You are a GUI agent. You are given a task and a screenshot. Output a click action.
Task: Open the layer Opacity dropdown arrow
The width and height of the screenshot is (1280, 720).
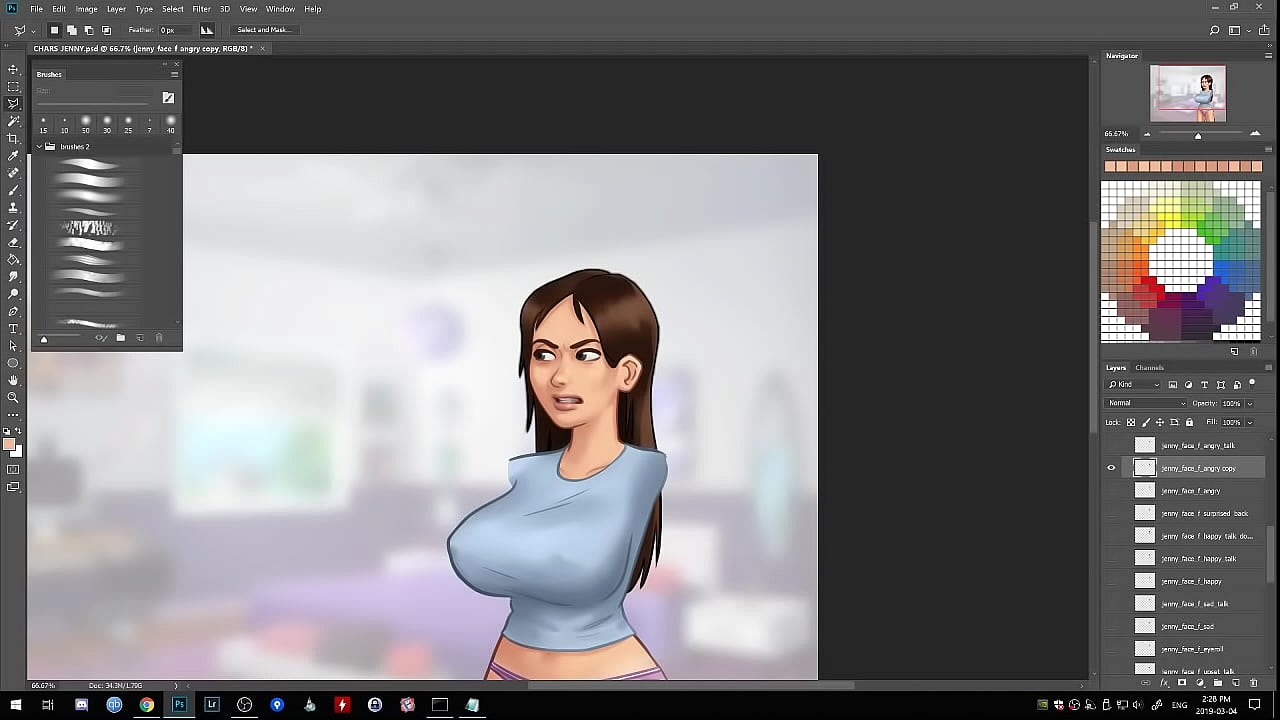point(1249,404)
